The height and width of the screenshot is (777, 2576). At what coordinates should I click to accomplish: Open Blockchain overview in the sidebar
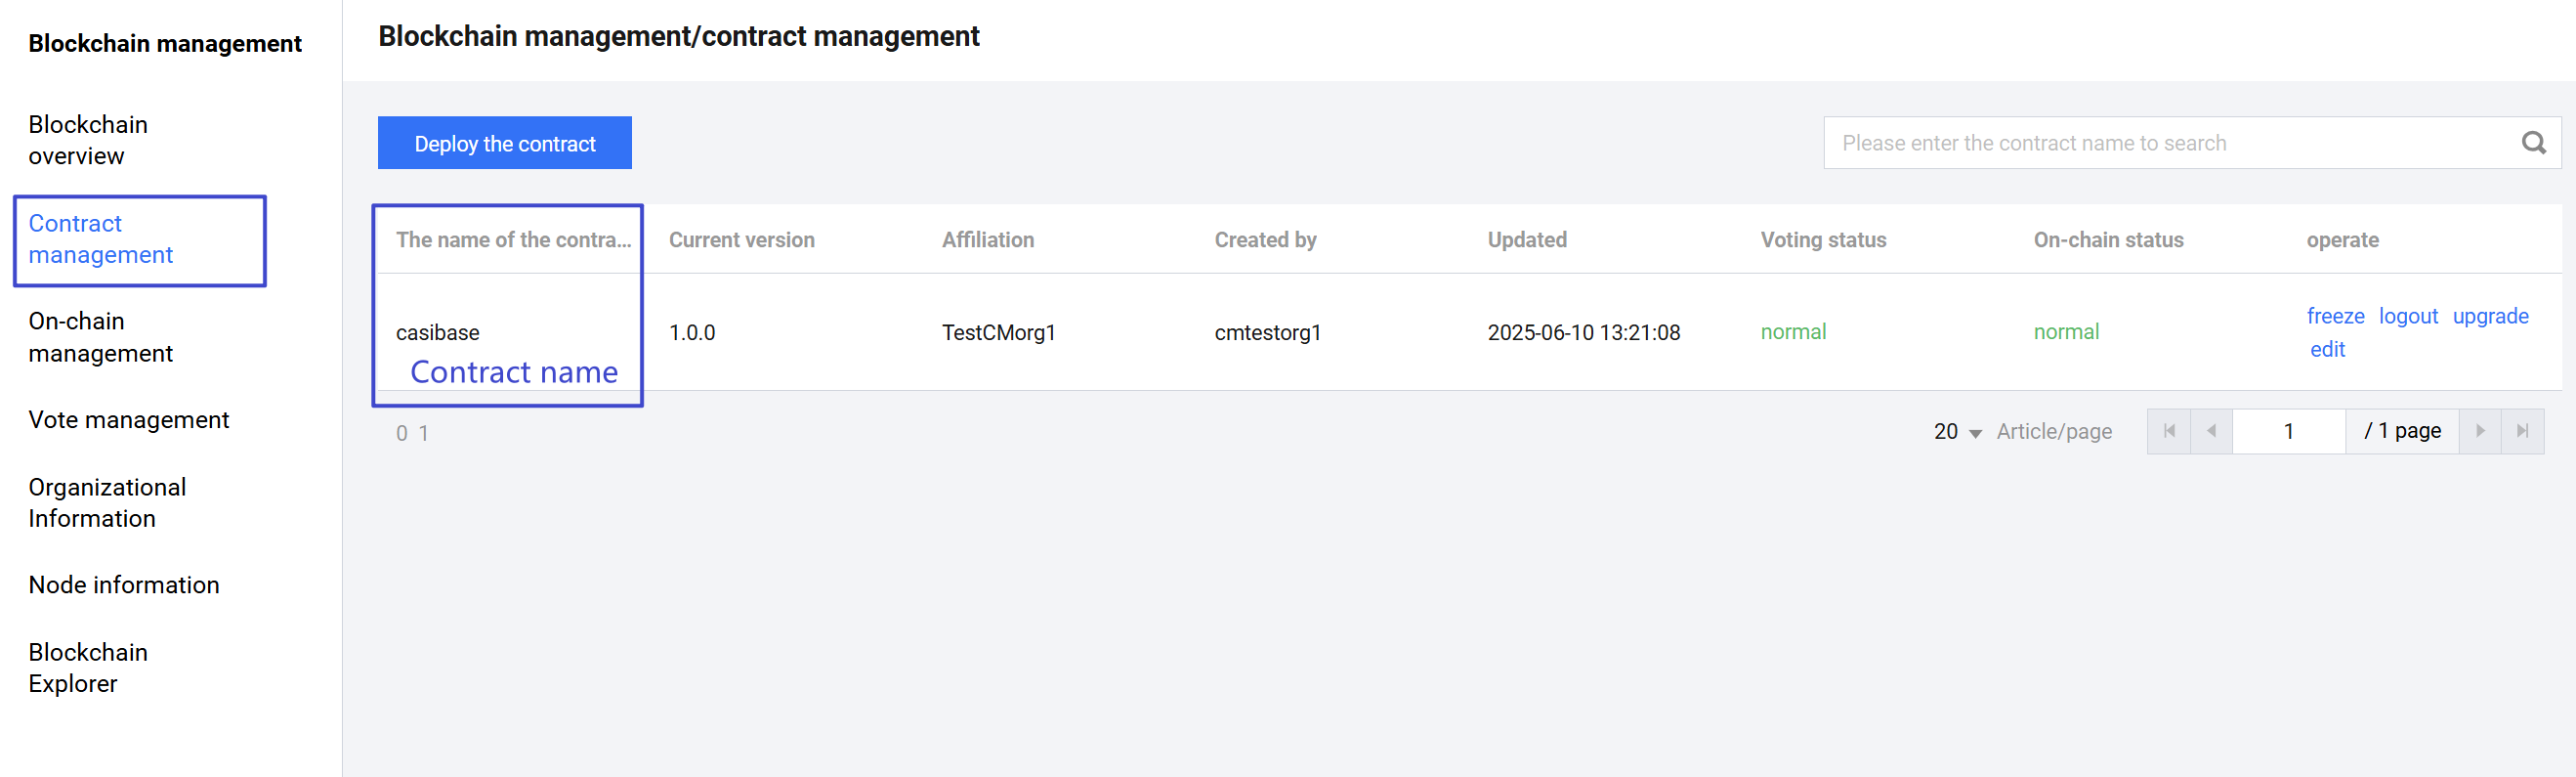88,140
